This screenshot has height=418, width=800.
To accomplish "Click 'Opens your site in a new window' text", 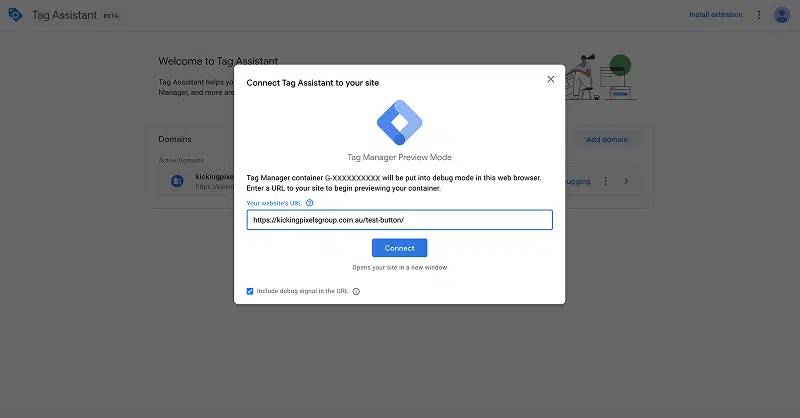I will click(x=399, y=267).
